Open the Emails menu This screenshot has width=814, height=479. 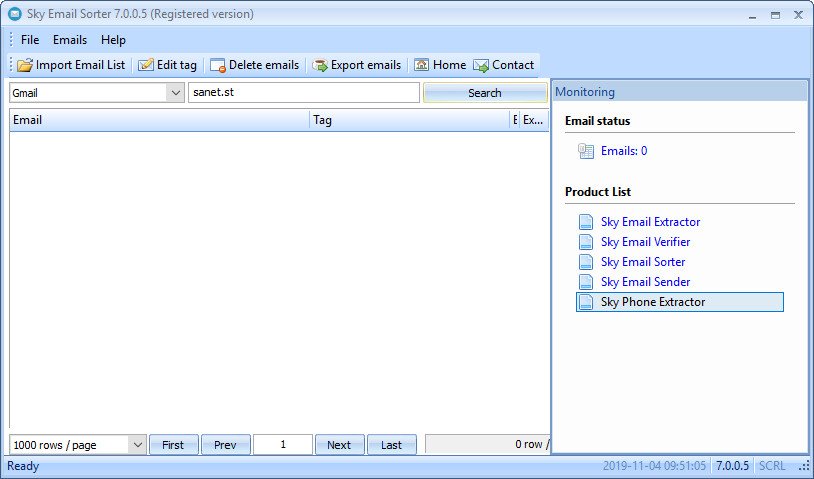coord(70,40)
